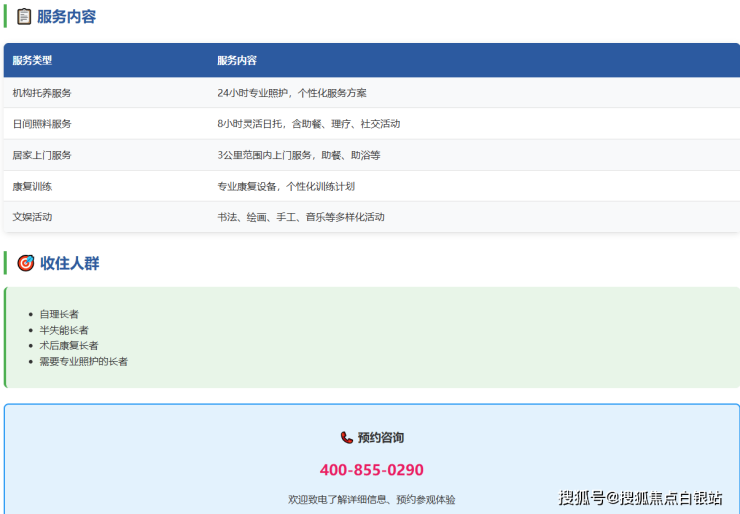Click the 需要专业照护的长者 list item
Screen dimensions: 740x514
83,361
